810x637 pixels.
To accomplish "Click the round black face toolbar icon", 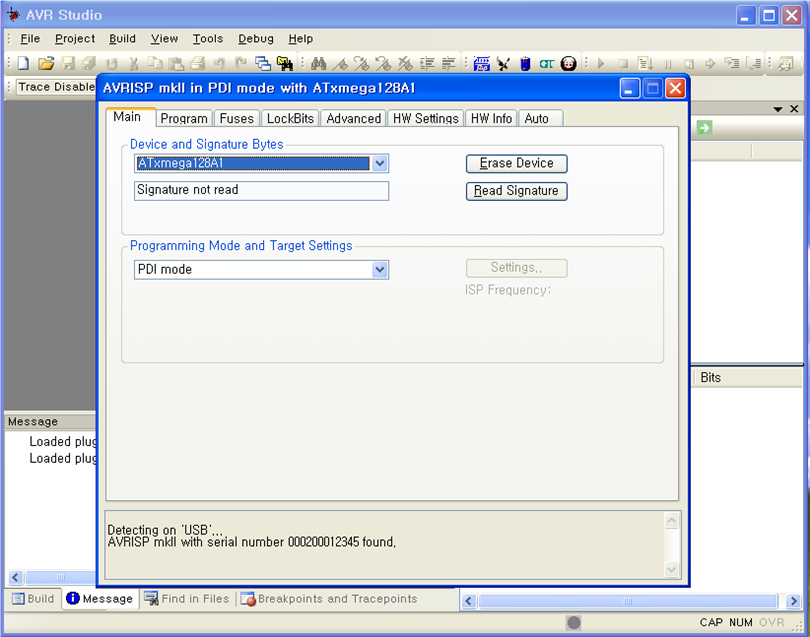I will (x=568, y=64).
